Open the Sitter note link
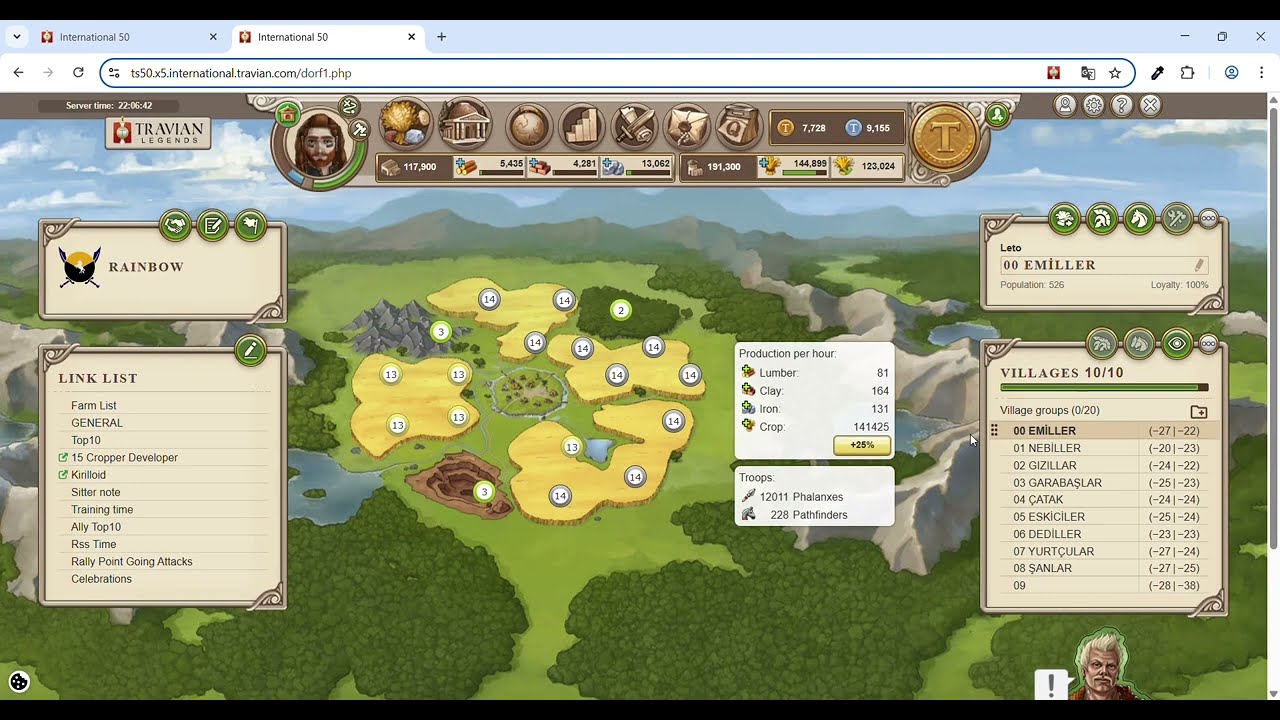The width and height of the screenshot is (1280, 720). (96, 492)
